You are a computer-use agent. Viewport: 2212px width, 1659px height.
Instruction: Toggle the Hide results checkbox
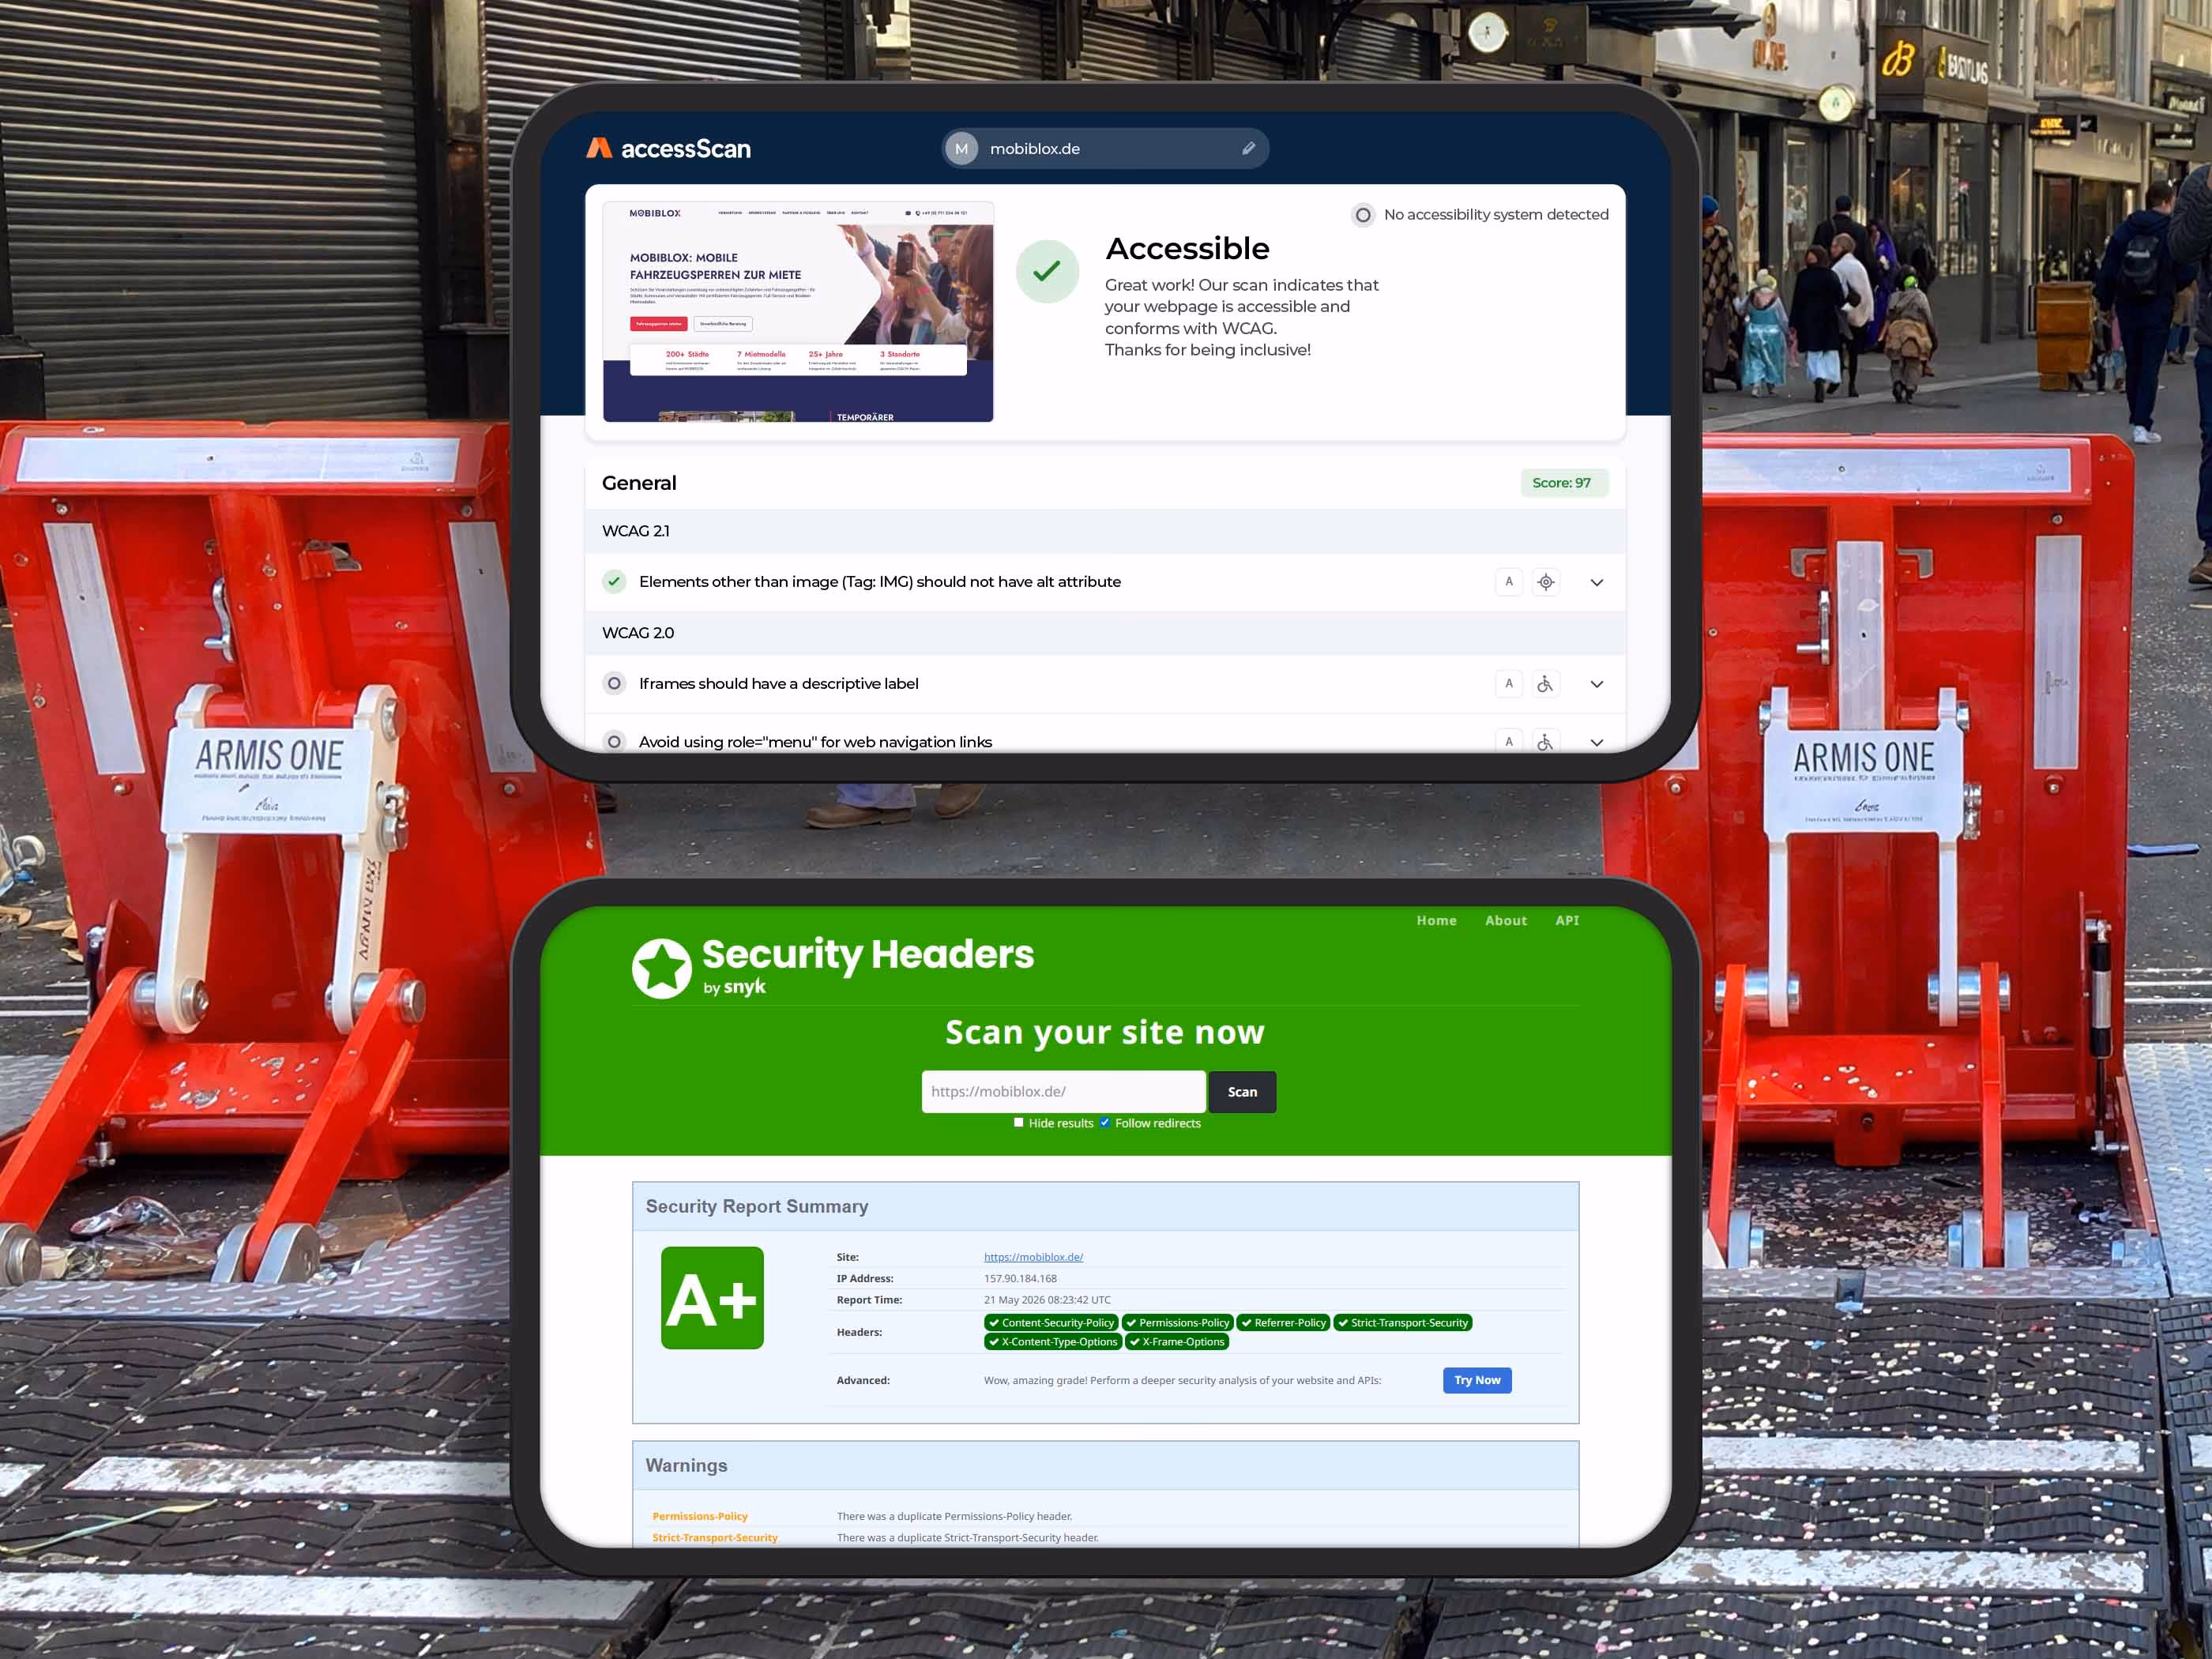click(1019, 1122)
